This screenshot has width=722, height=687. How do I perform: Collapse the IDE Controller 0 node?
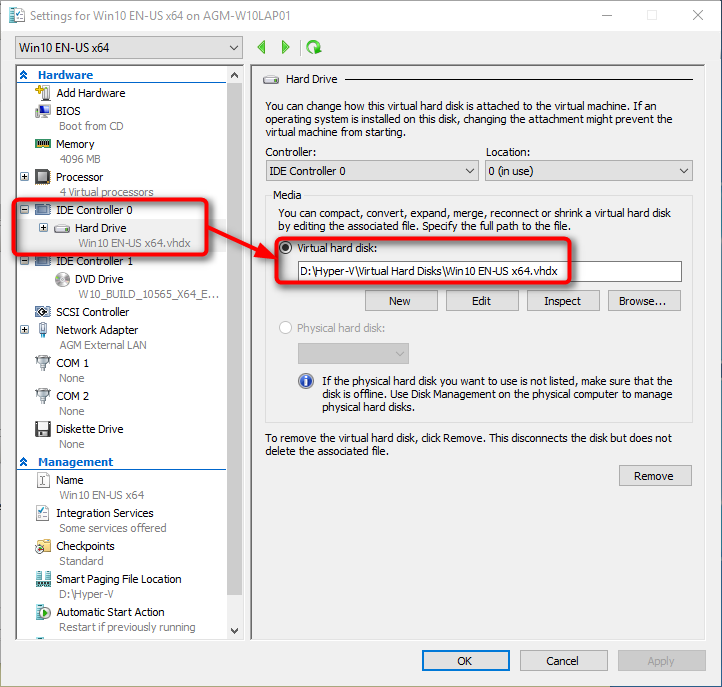(24, 210)
